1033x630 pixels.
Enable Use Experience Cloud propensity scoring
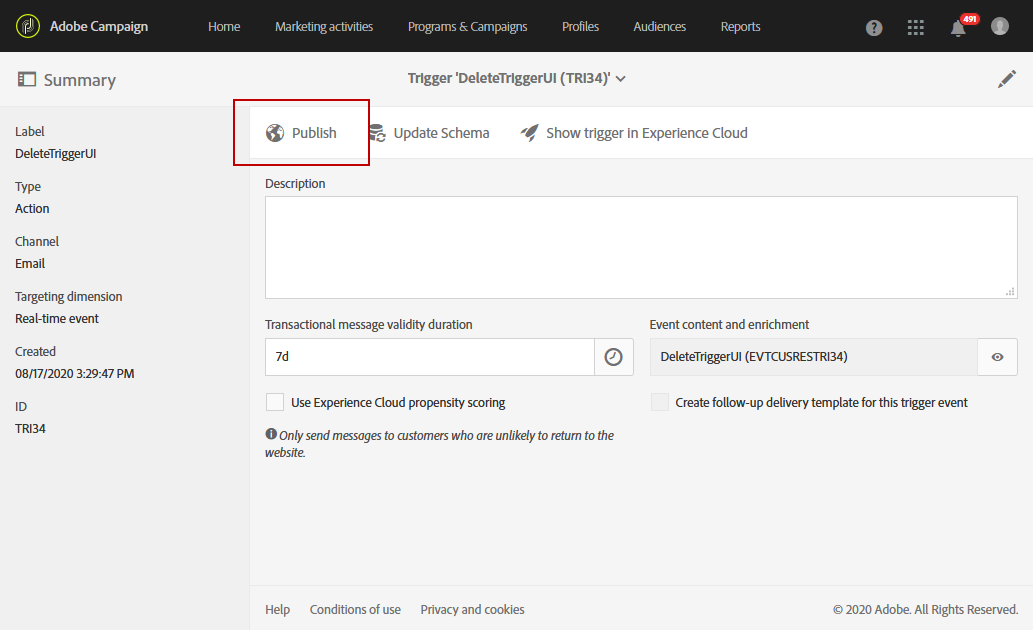click(x=275, y=402)
